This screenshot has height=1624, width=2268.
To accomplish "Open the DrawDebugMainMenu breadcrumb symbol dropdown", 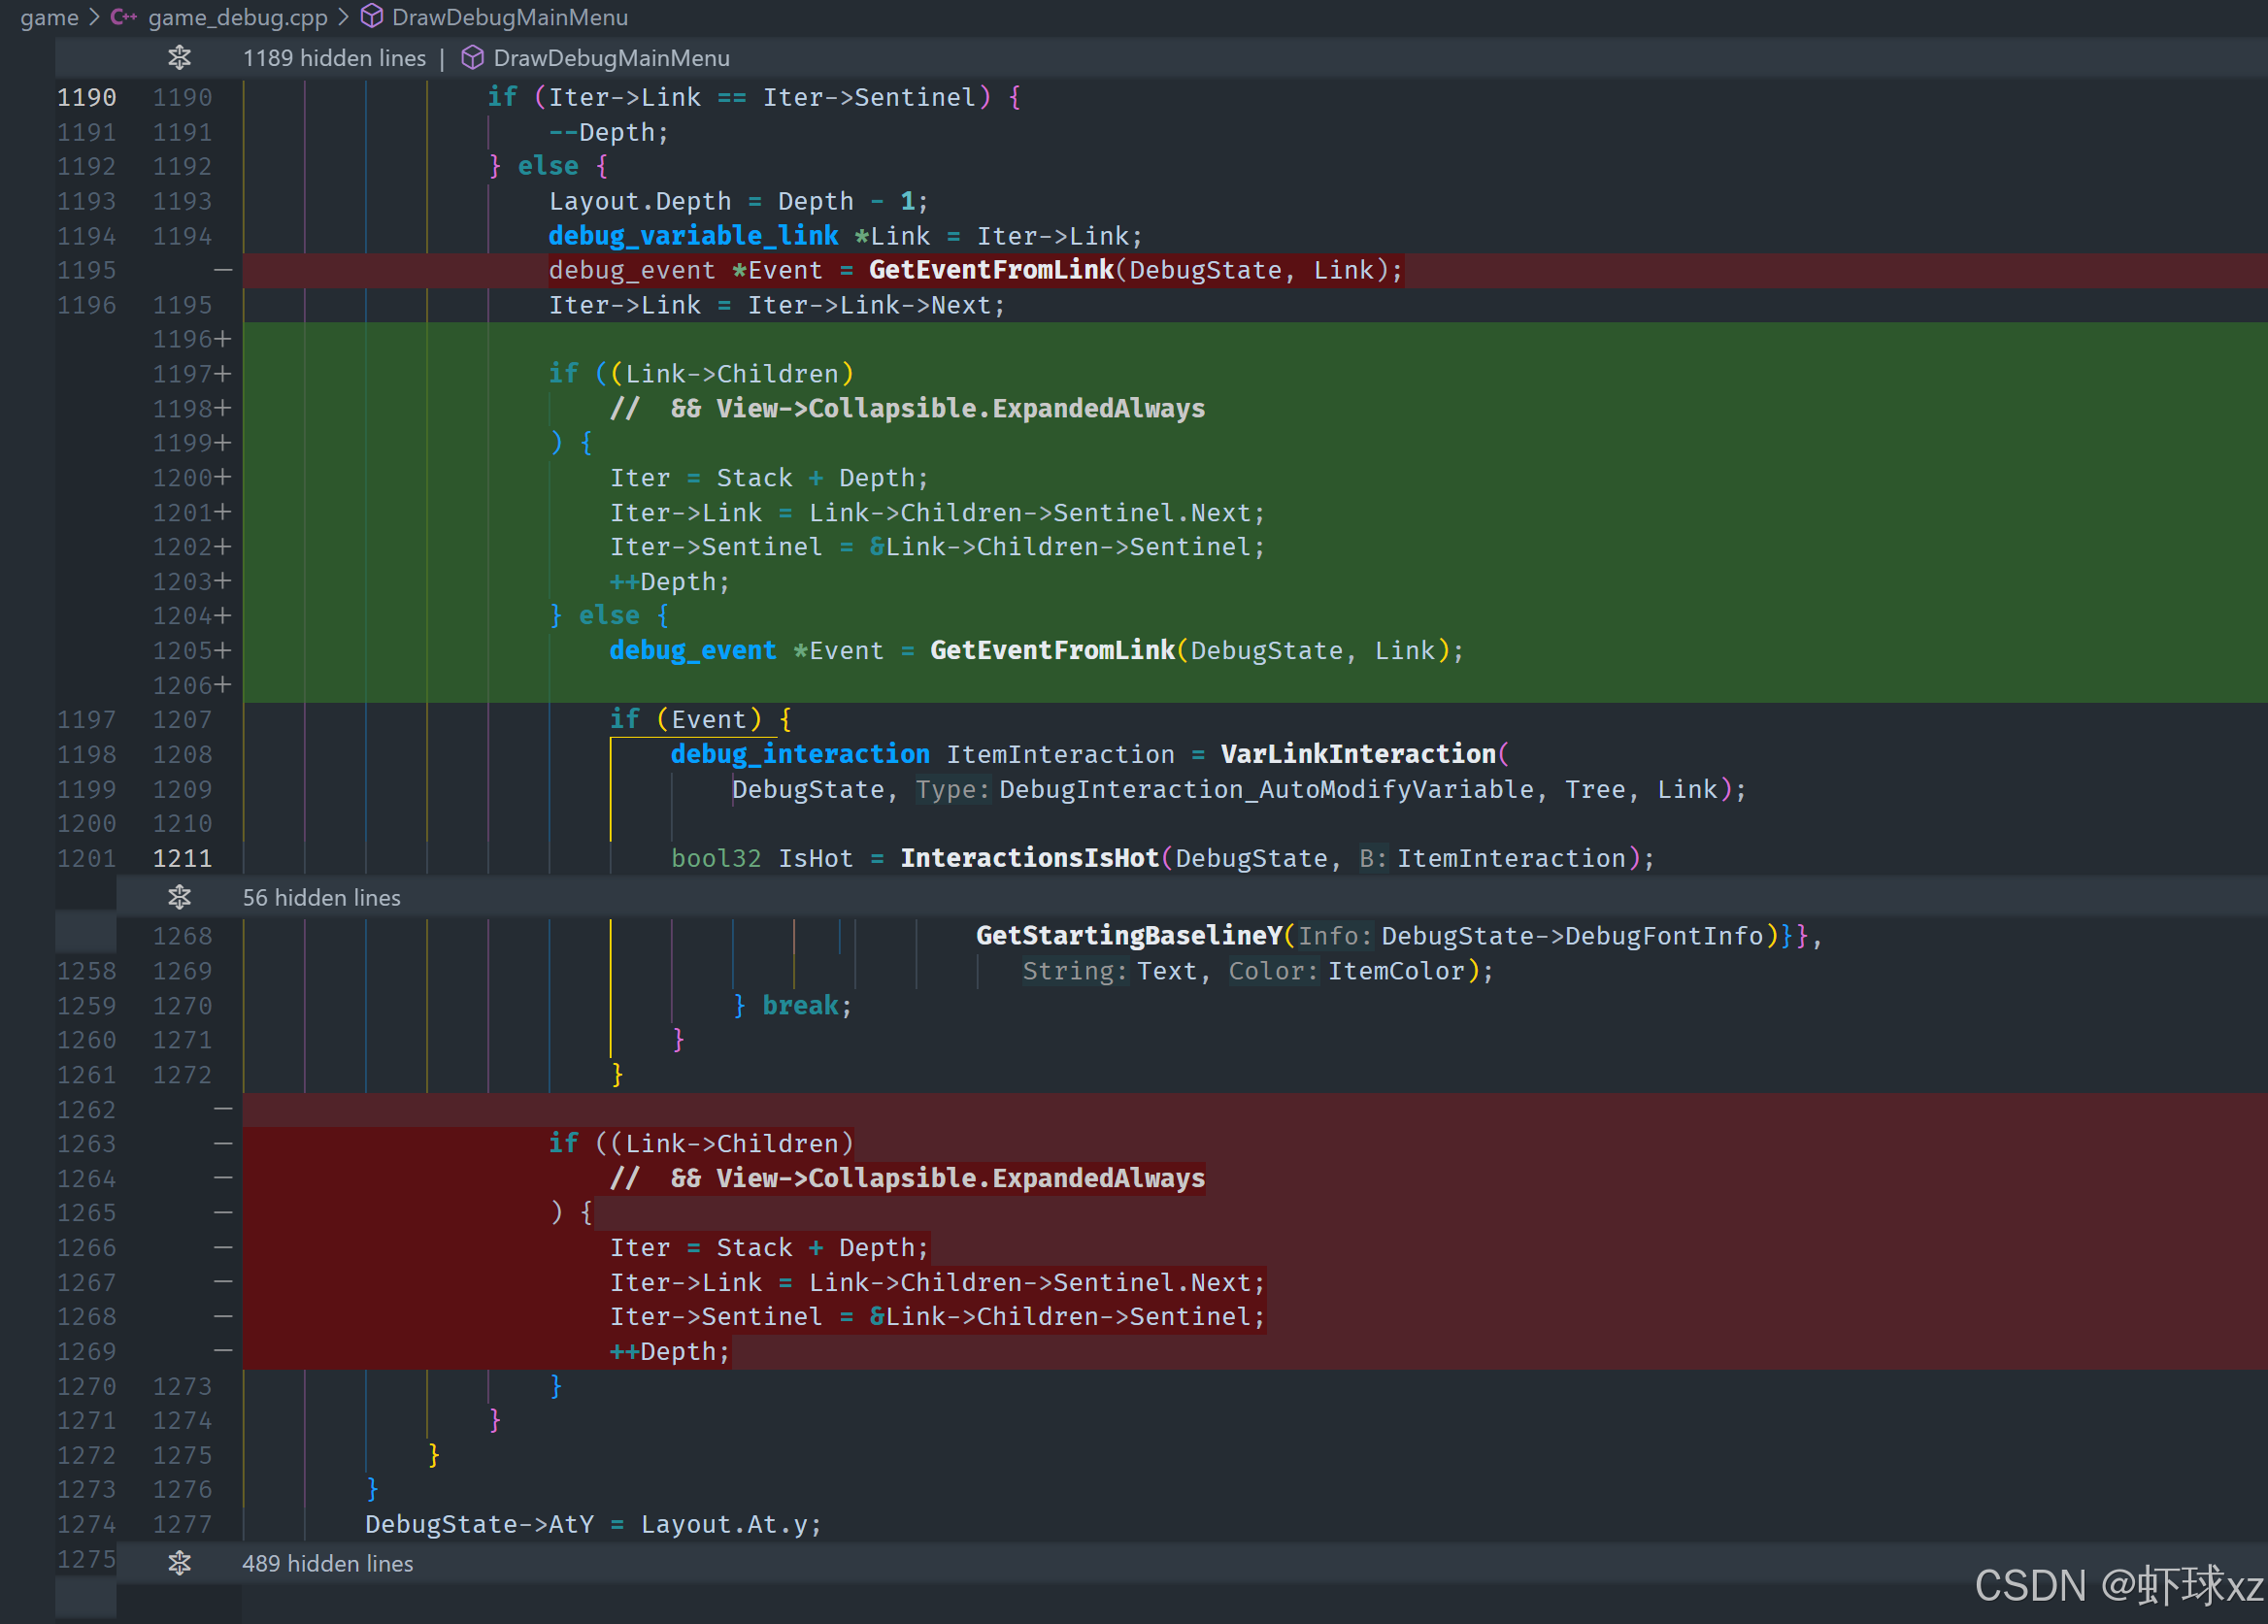I will [509, 17].
